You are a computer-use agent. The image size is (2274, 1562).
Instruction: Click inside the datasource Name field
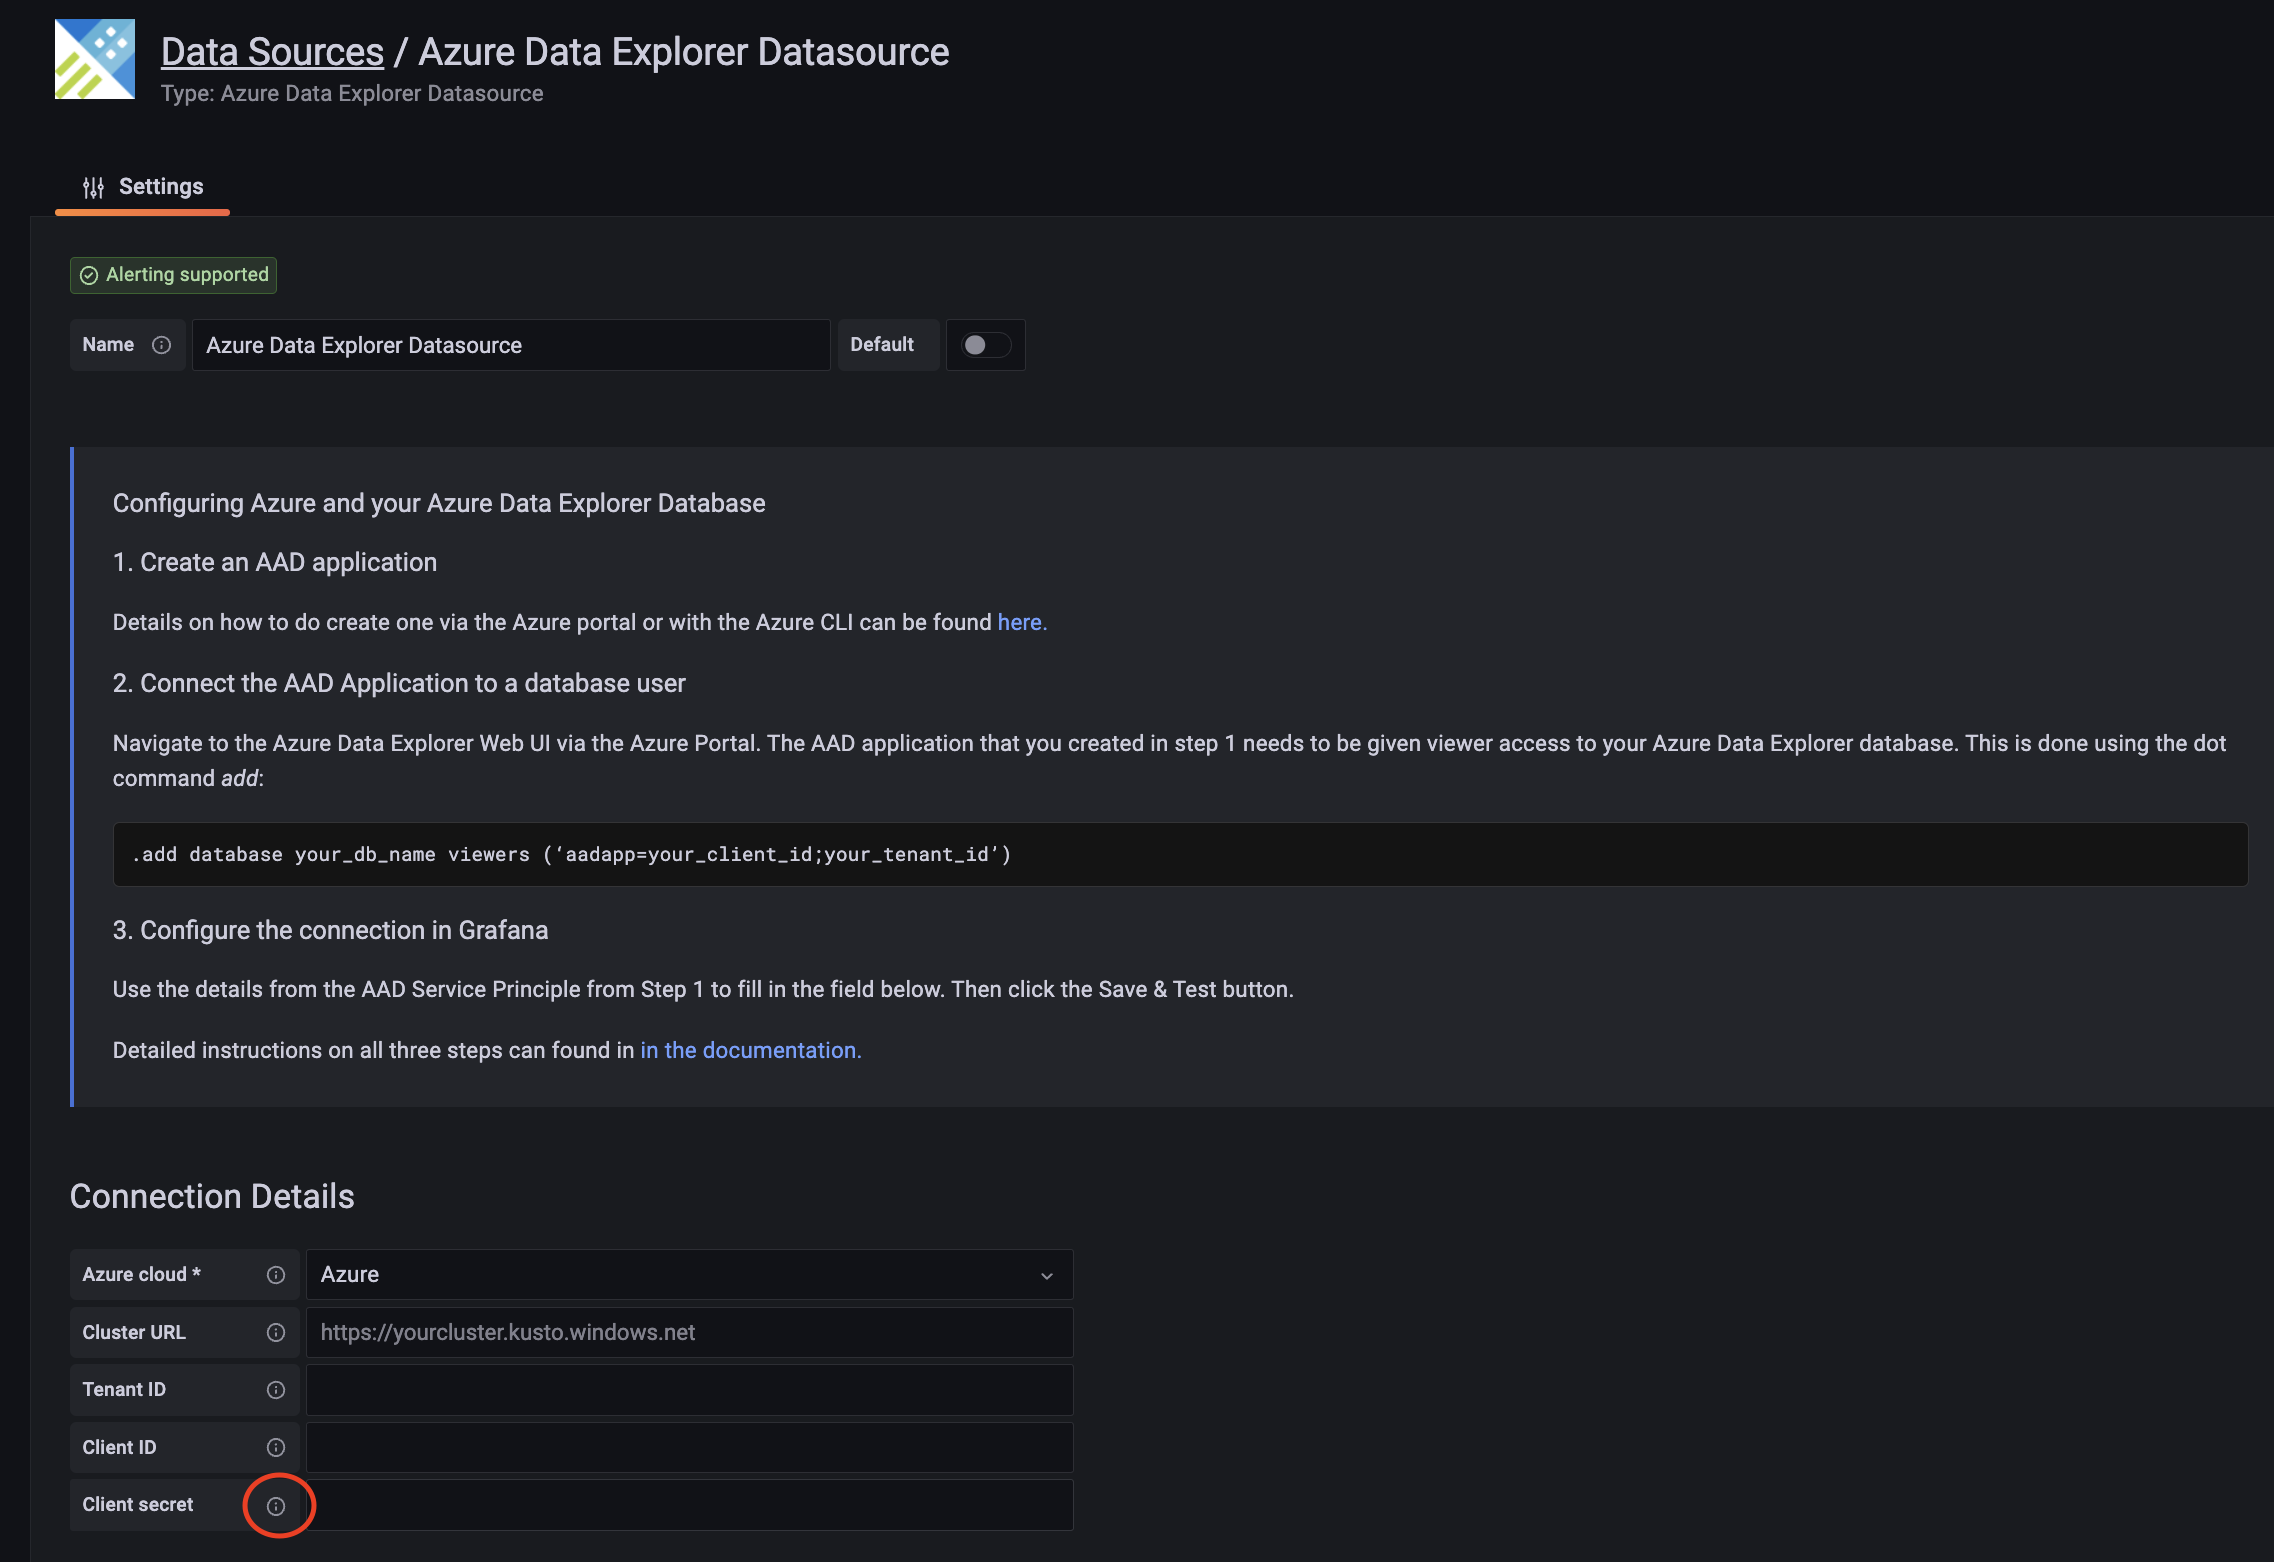click(510, 344)
